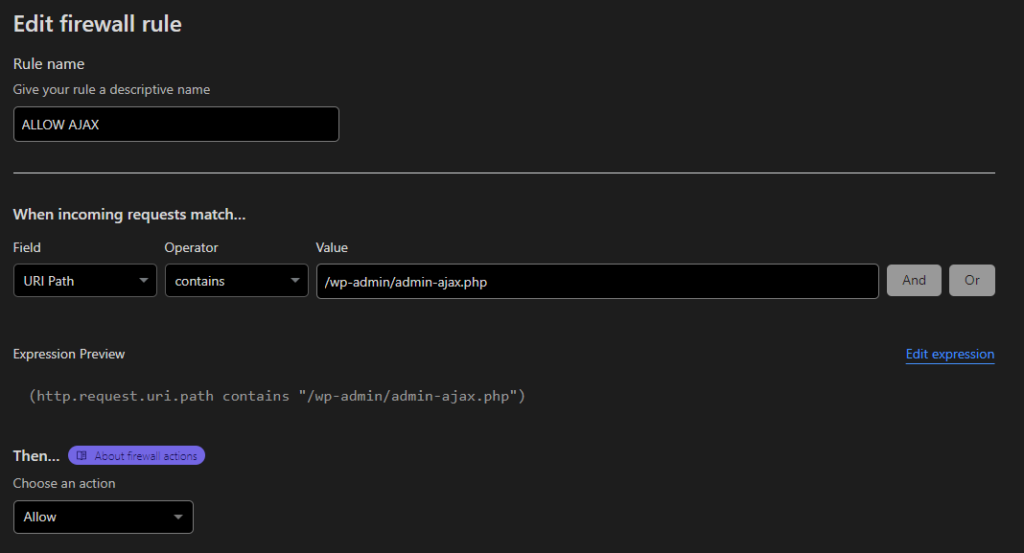Click the arrow on the contains selector
The height and width of the screenshot is (553, 1024).
pos(295,281)
